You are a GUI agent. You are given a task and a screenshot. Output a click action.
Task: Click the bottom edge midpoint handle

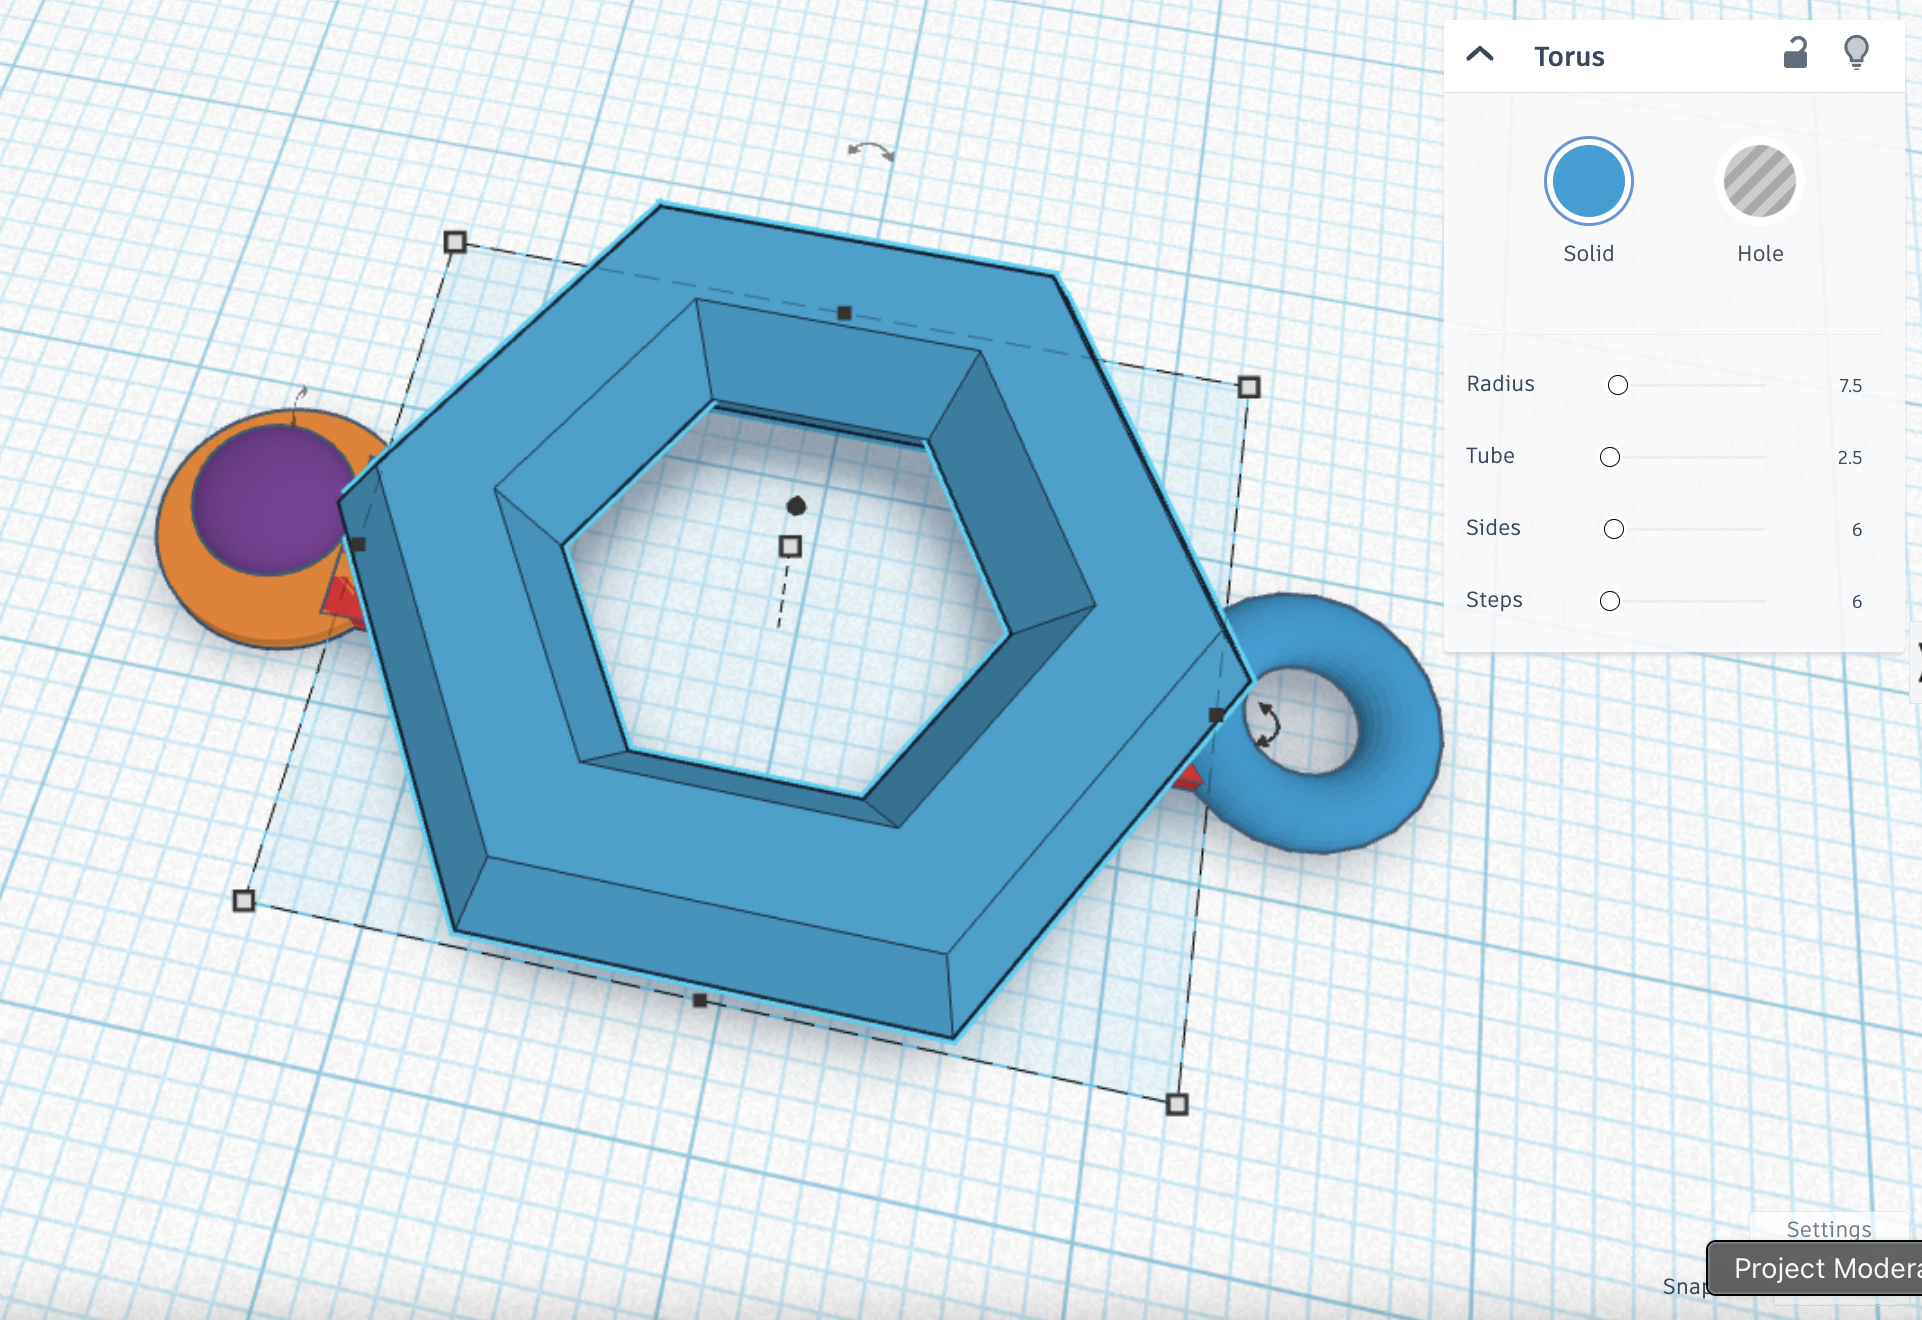pos(700,1000)
